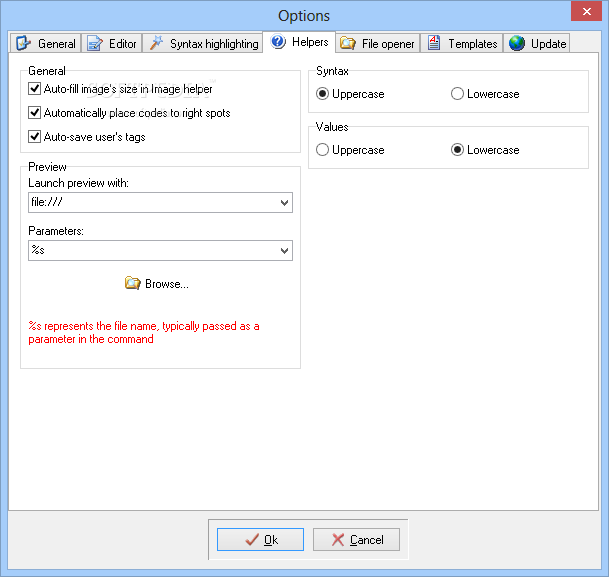Expand the Launch preview with dropdown arrow
Screen dimensions: 609x577
pos(284,202)
